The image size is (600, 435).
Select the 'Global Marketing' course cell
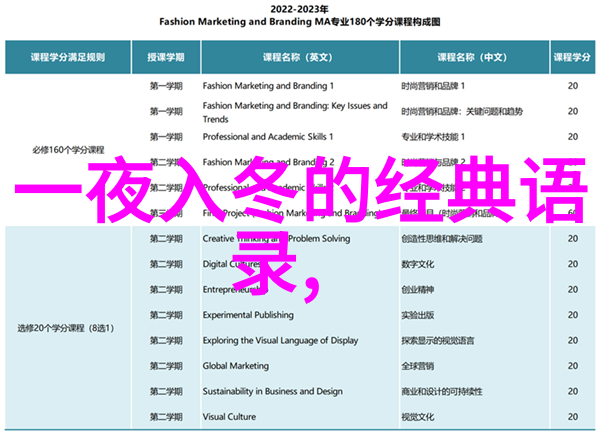[x=236, y=366]
